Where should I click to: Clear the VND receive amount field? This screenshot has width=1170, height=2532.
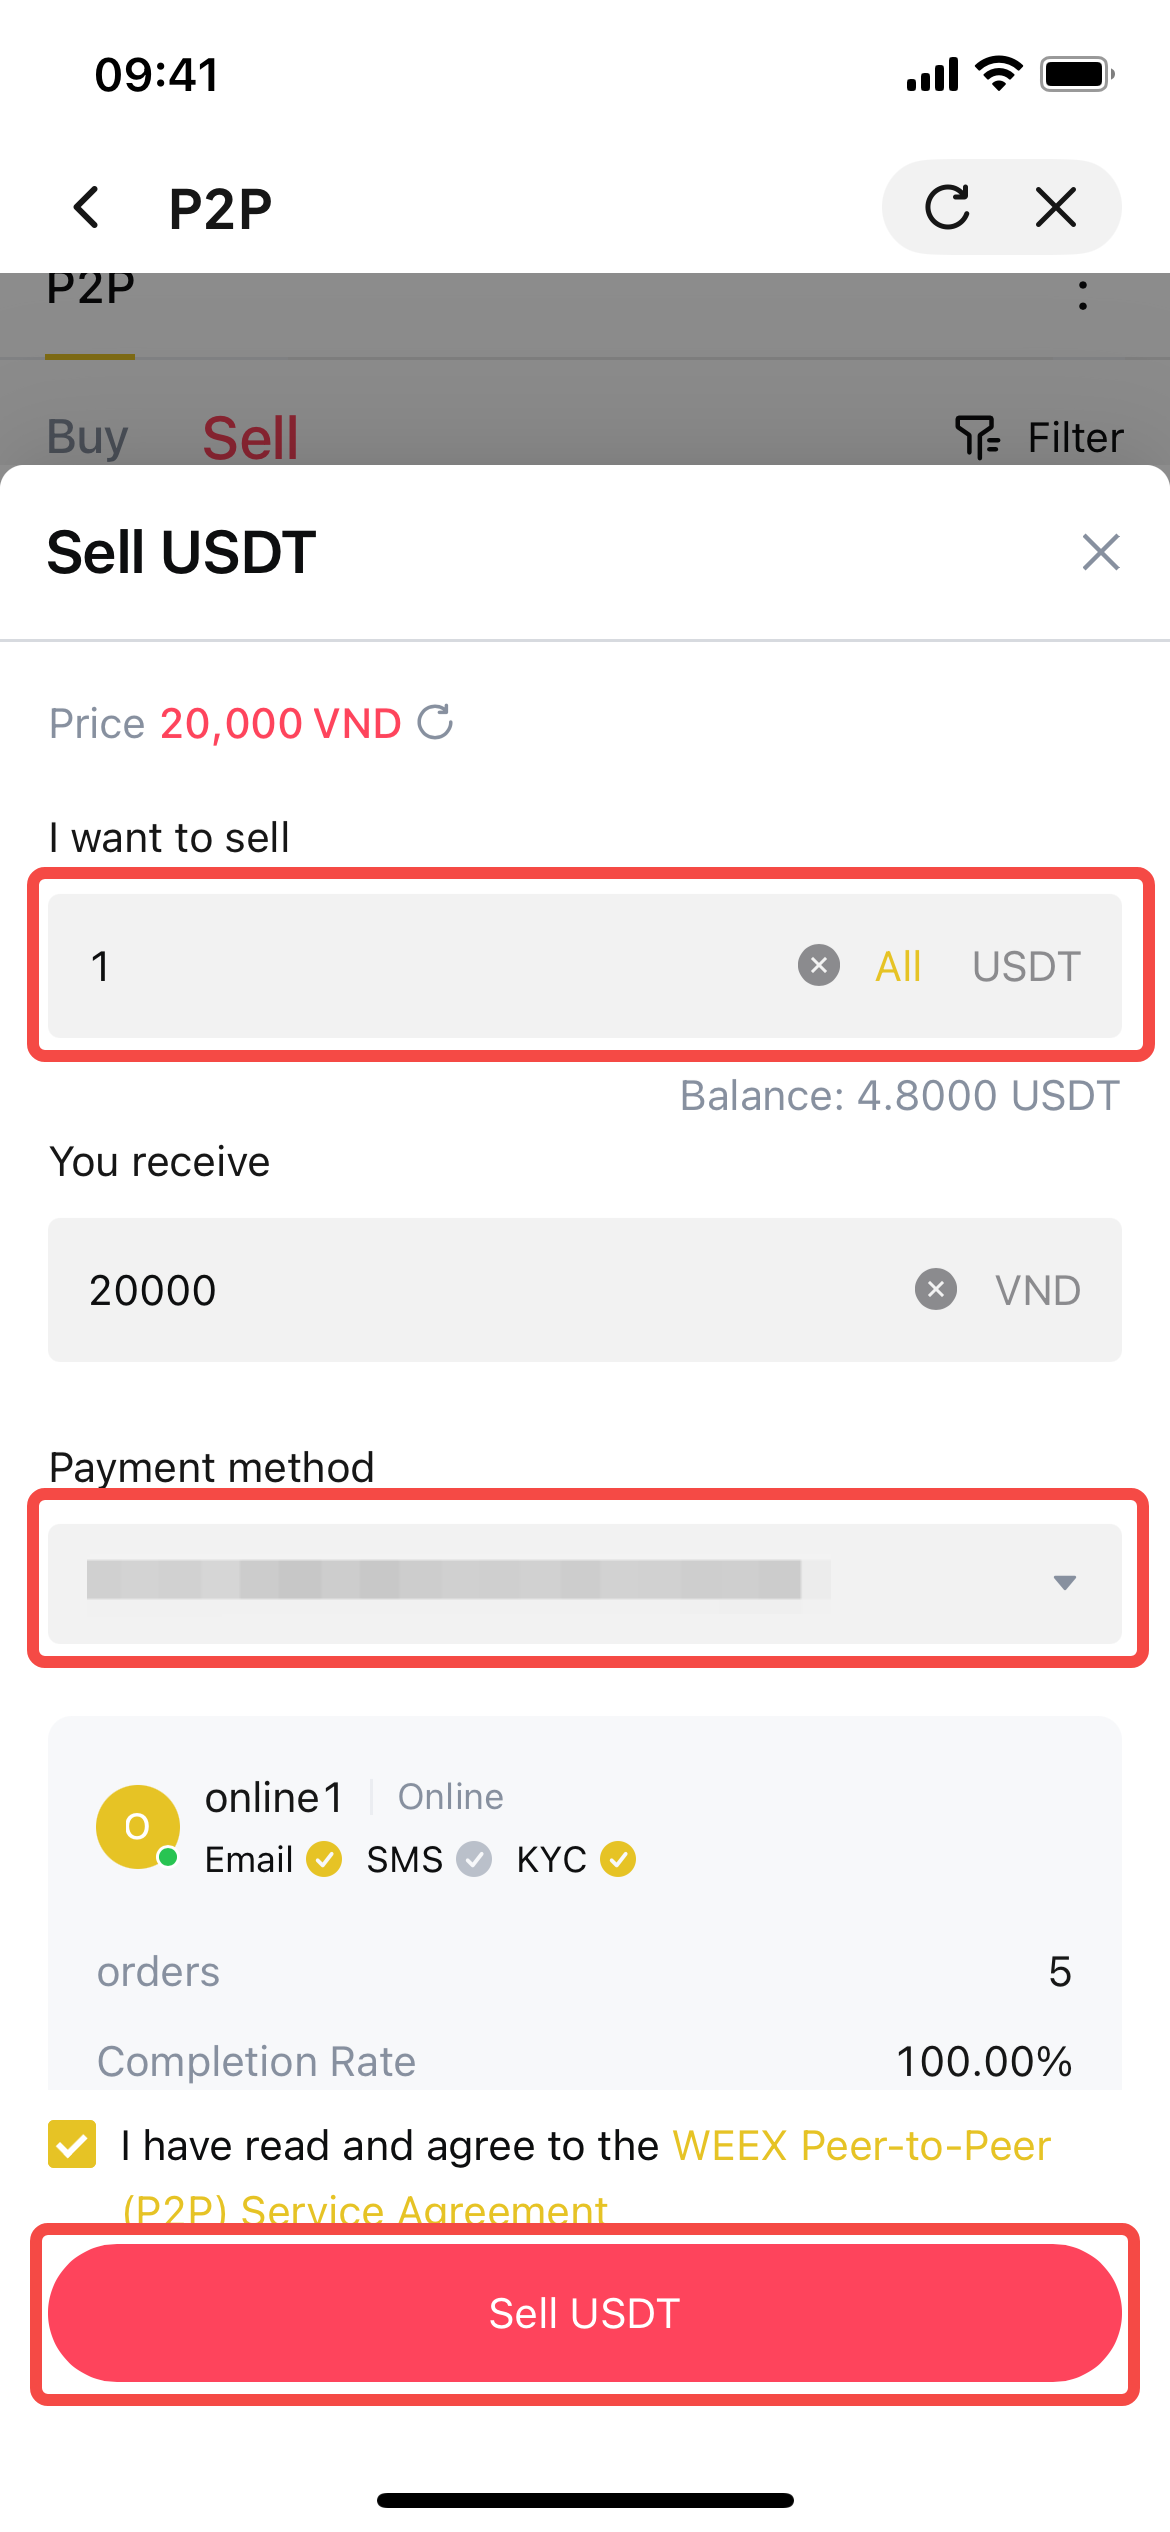click(935, 1289)
